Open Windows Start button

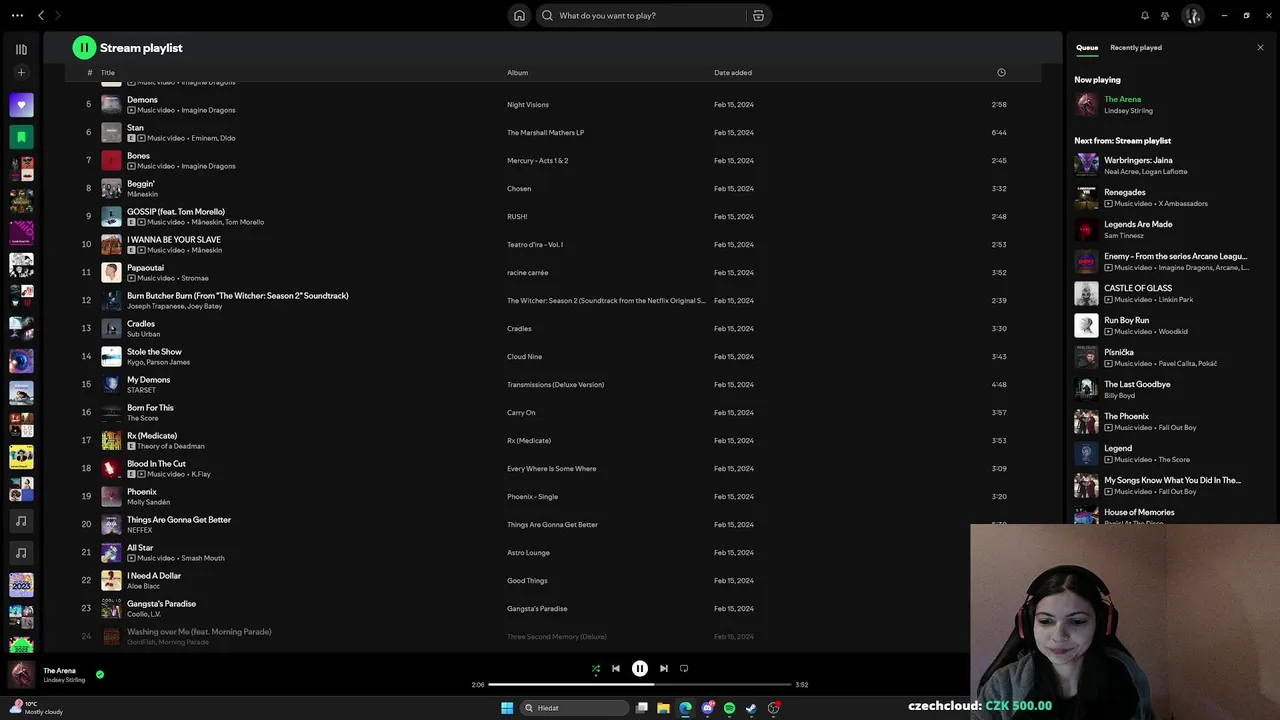507,708
